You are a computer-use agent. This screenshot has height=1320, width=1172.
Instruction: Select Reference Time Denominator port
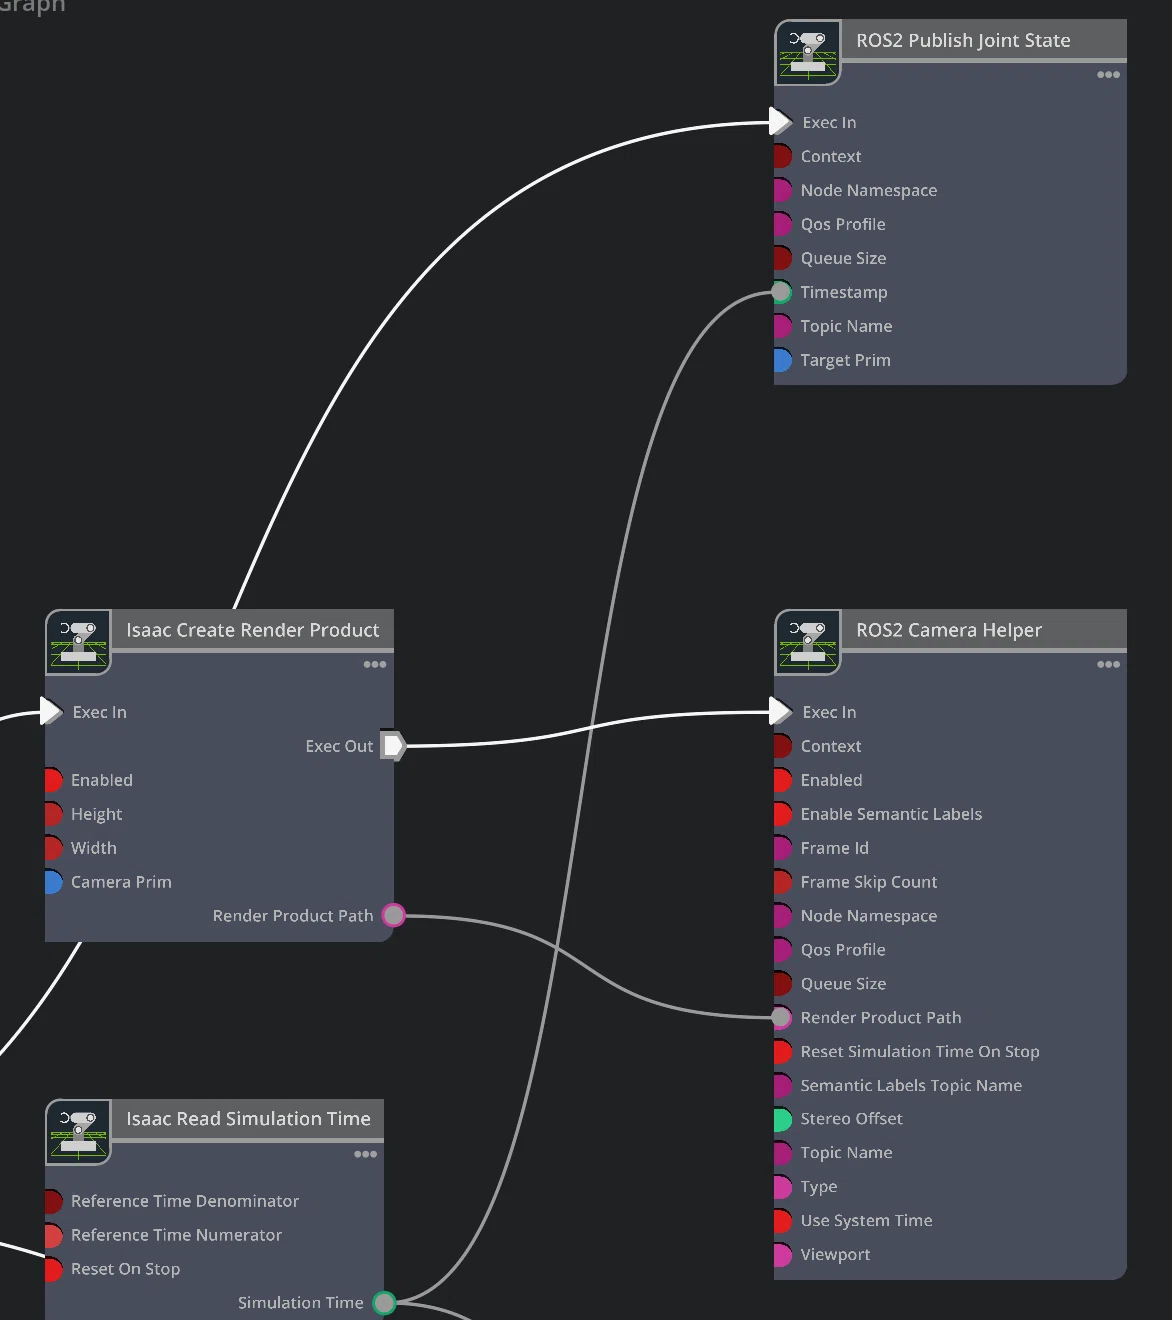point(54,1201)
